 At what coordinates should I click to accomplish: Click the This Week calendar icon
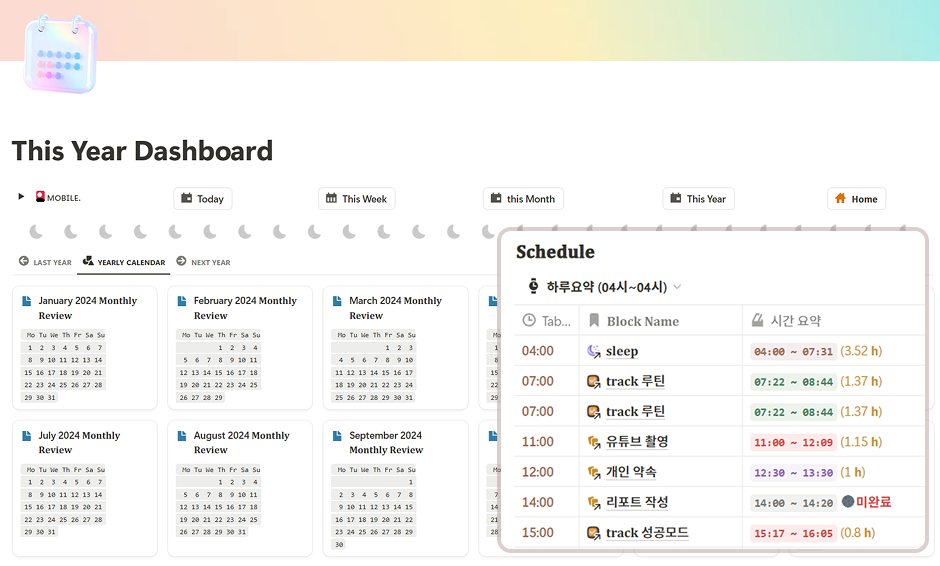point(331,198)
